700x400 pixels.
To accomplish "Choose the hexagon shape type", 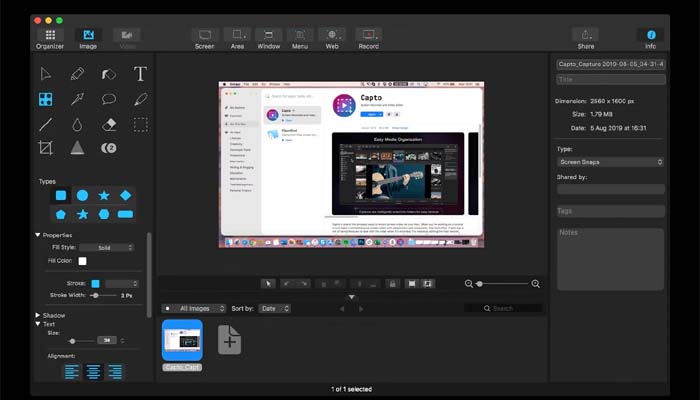I will (104, 215).
